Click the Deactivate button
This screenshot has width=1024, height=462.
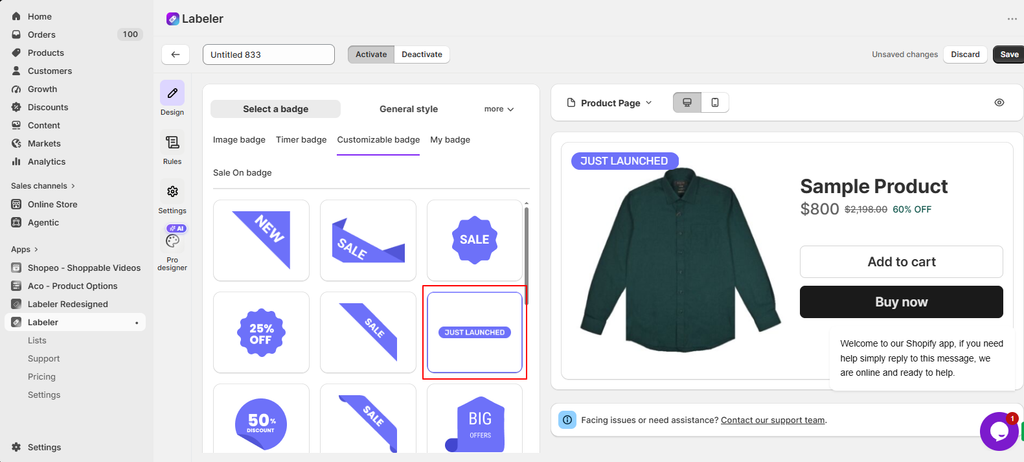422,54
